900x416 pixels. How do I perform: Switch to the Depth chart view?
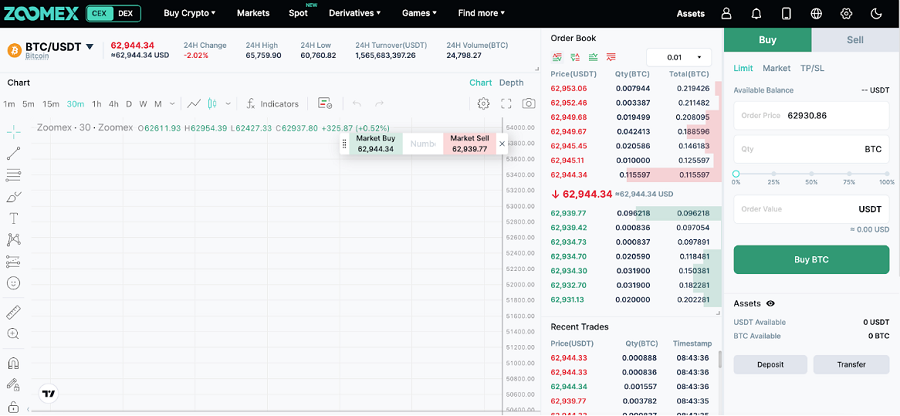[511, 83]
